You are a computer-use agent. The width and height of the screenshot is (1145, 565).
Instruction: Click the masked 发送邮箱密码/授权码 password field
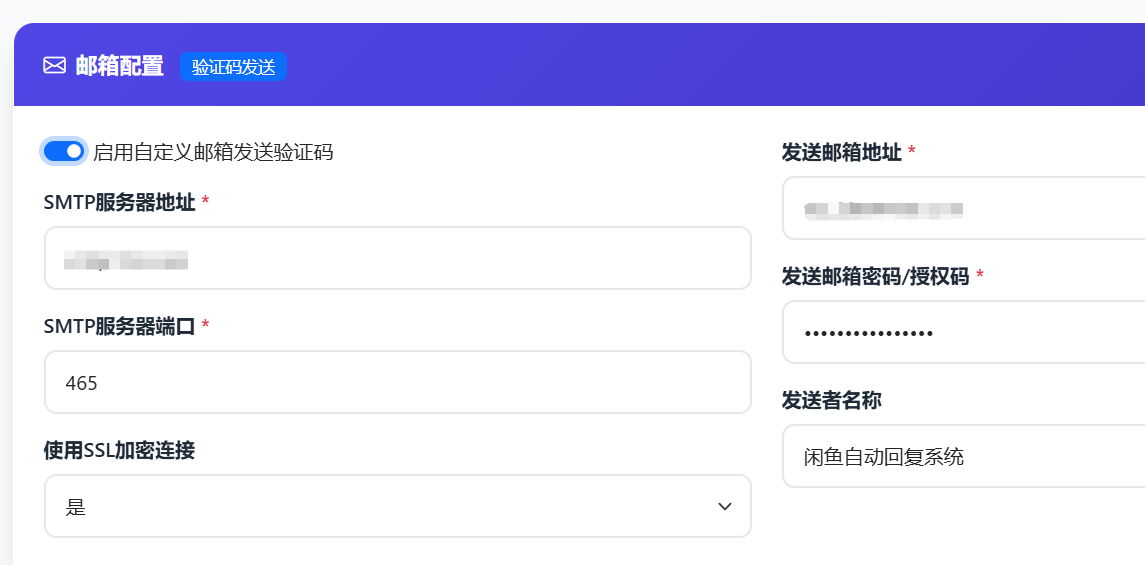tap(964, 332)
